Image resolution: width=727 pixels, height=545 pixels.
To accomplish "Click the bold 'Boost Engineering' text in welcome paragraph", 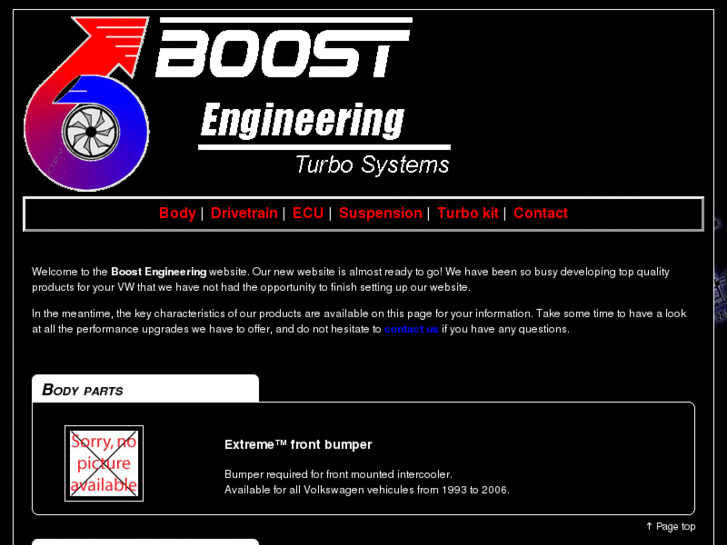I will point(159,272).
